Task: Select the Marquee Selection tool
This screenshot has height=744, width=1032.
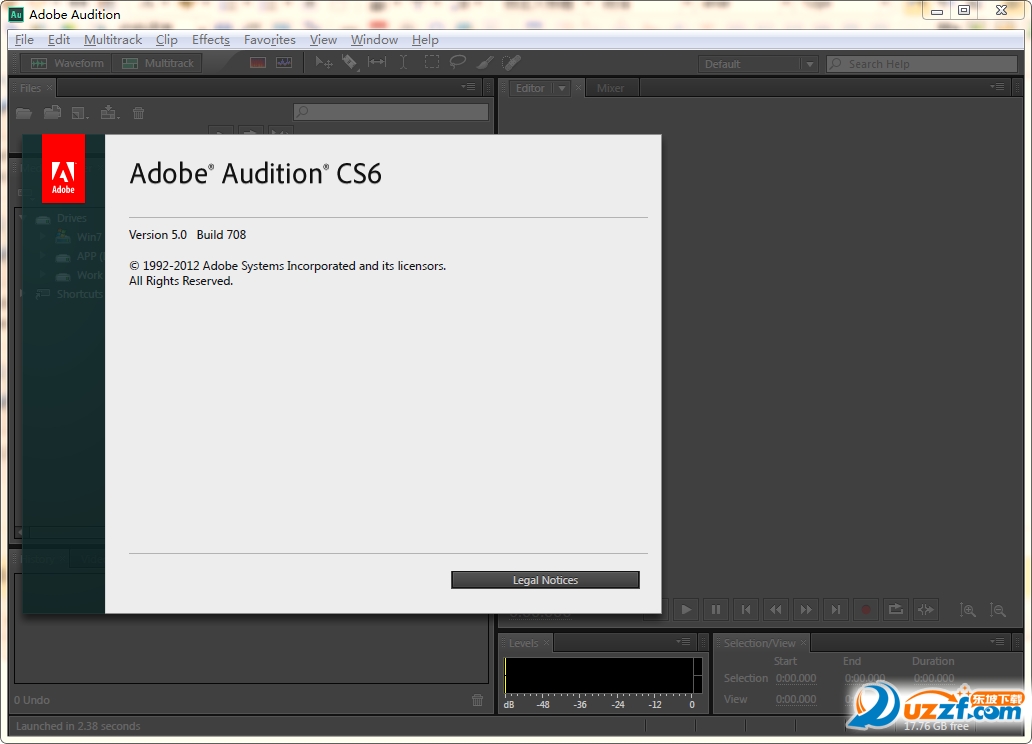Action: coord(432,63)
